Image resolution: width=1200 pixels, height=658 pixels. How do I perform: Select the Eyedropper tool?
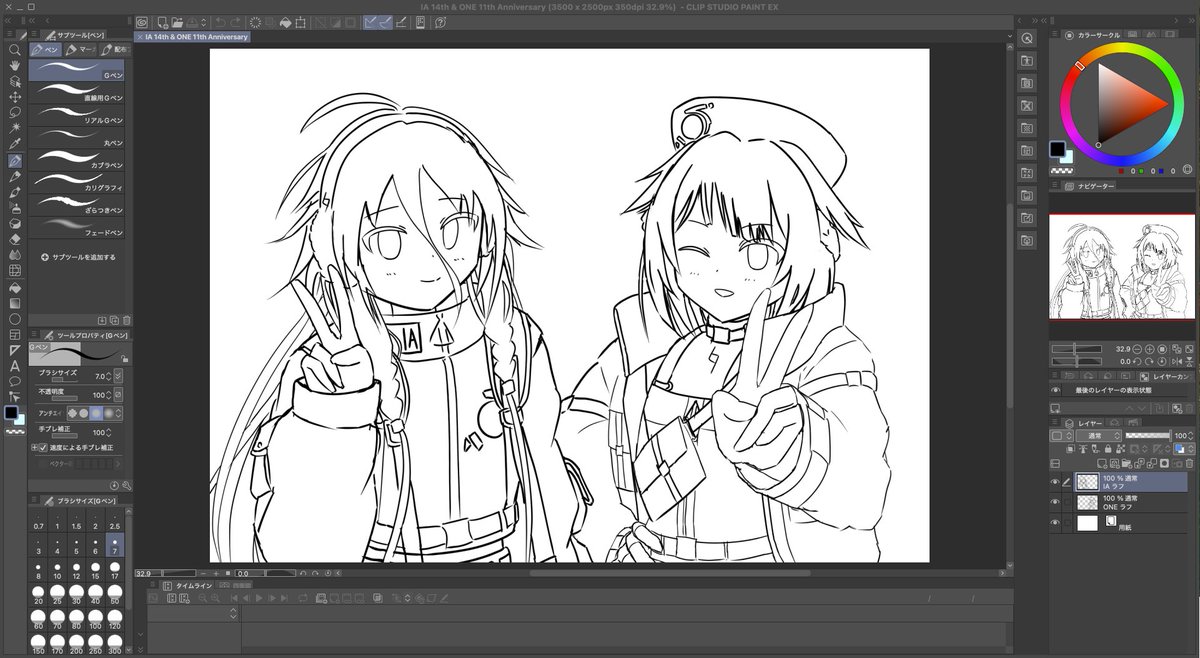click(x=15, y=143)
